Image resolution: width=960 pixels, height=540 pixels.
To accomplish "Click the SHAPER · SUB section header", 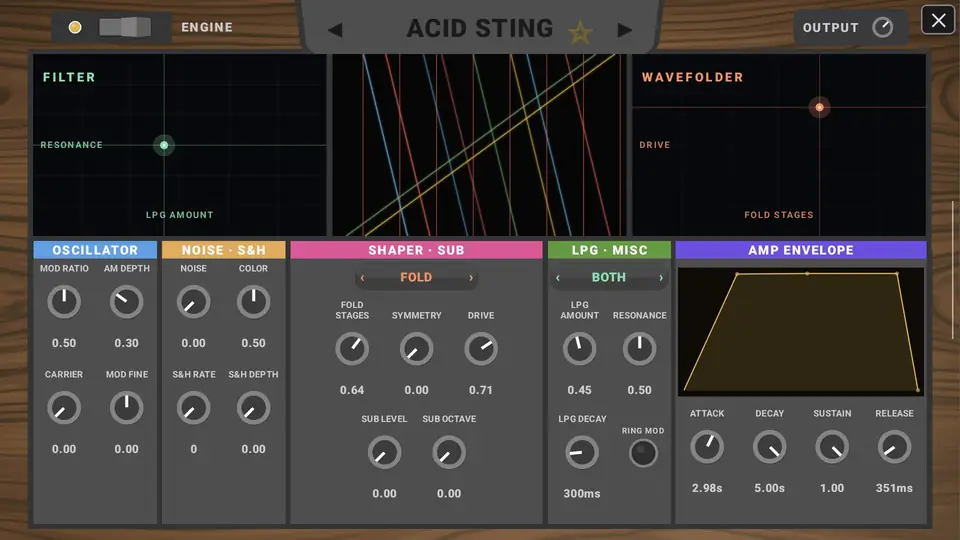I will (416, 250).
